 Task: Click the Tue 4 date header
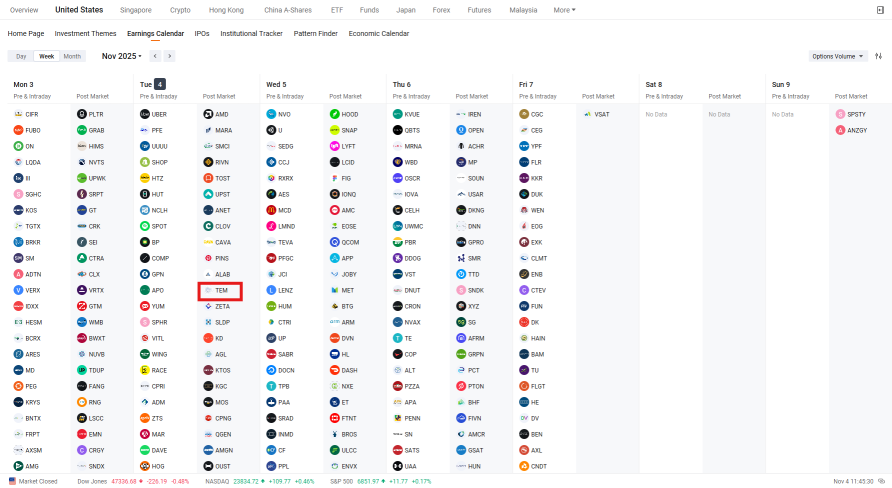coord(152,84)
